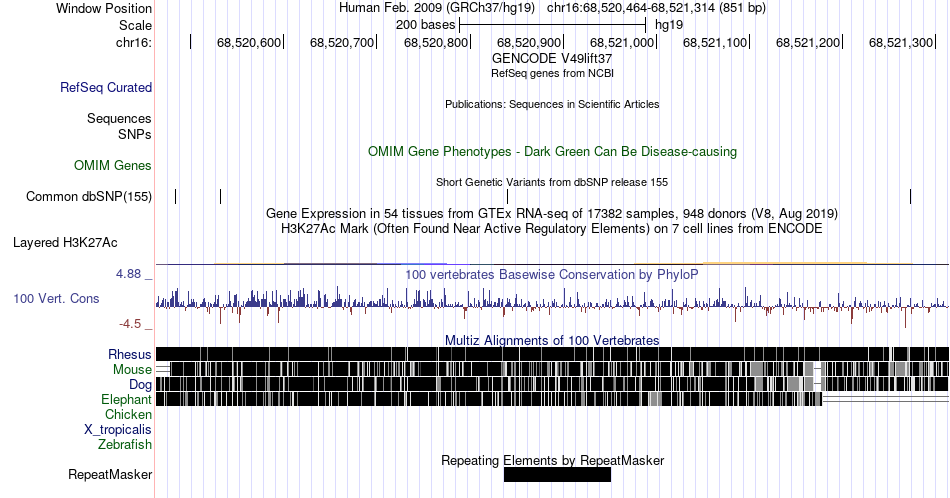Click the SNPs track label

[x=135, y=134]
